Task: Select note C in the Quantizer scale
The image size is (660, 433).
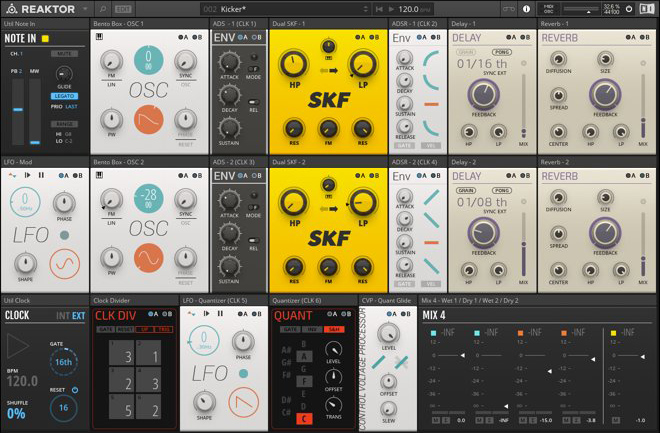Action: [x=304, y=419]
